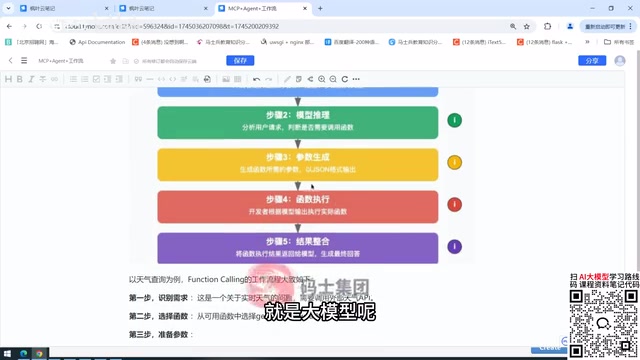Open the (12条消息) iText5 bookmark
640x360 pixels.
tap(480, 42)
